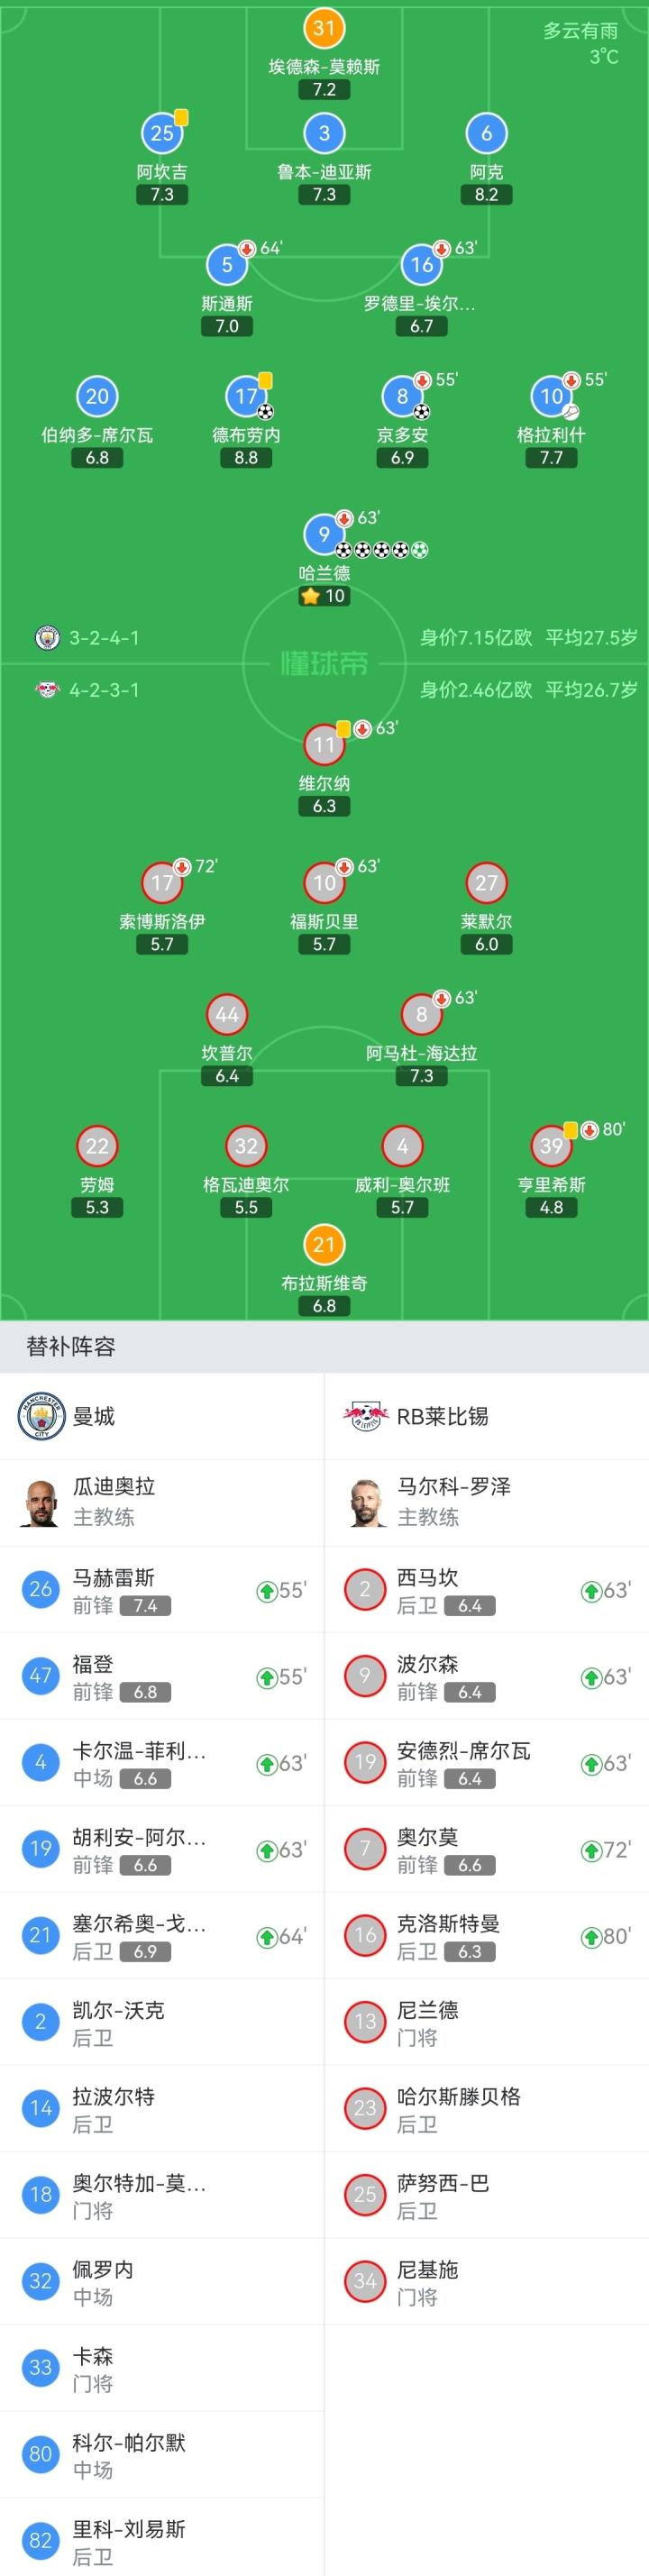The image size is (649, 2576).
Task: Click Manchester City crest in substitutes header
Action: click(x=41, y=1416)
